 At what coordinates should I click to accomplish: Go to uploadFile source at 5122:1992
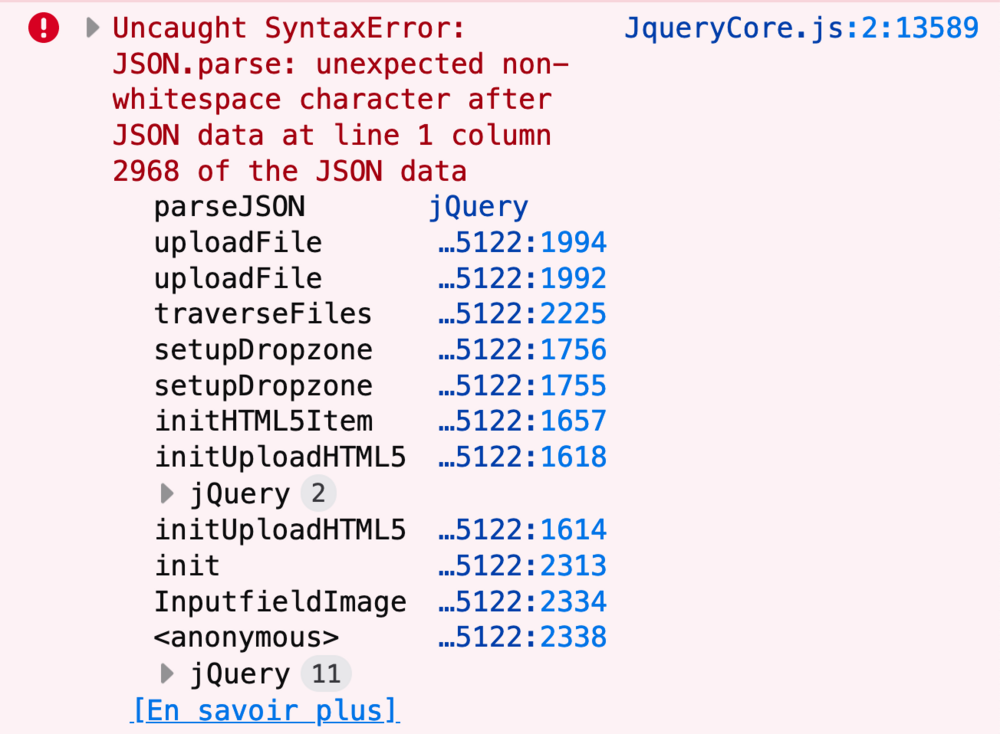[x=523, y=279]
